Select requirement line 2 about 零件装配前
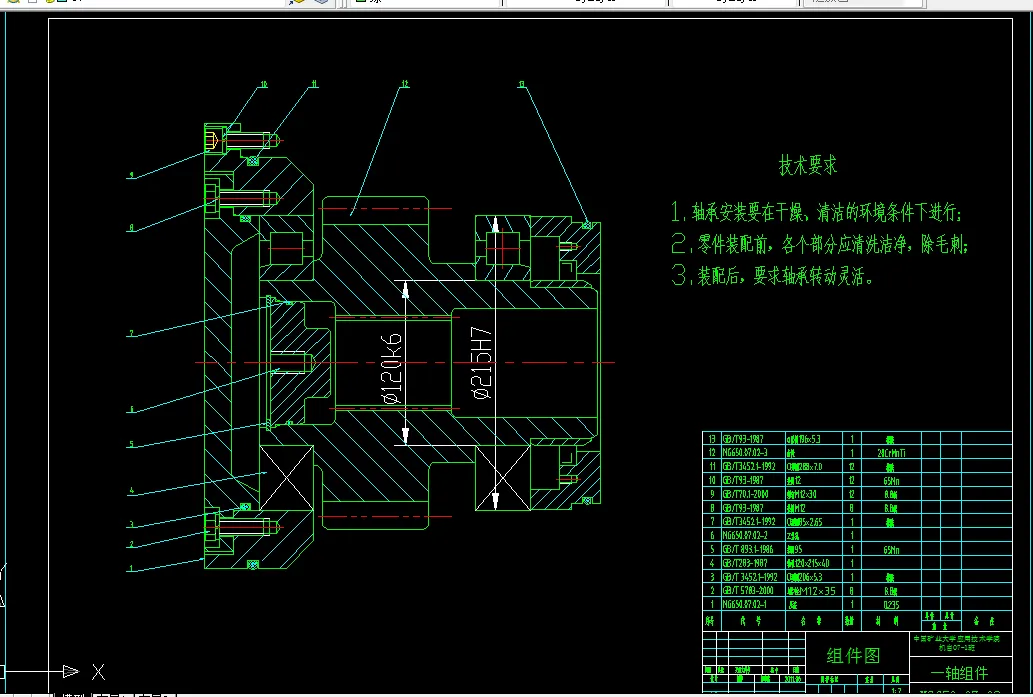Viewport: 1033px width, 697px height. tap(820, 244)
